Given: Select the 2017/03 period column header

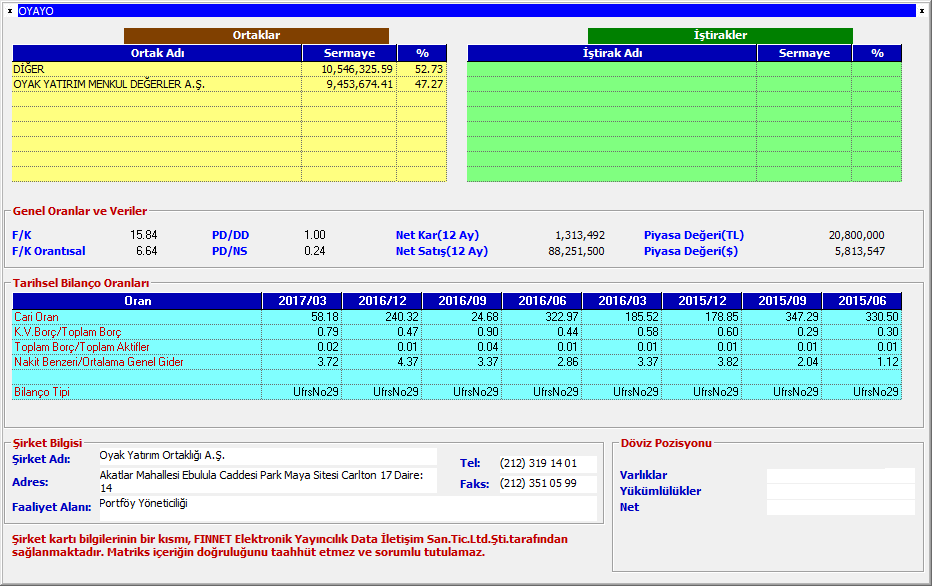Looking at the screenshot, I should 302,301.
